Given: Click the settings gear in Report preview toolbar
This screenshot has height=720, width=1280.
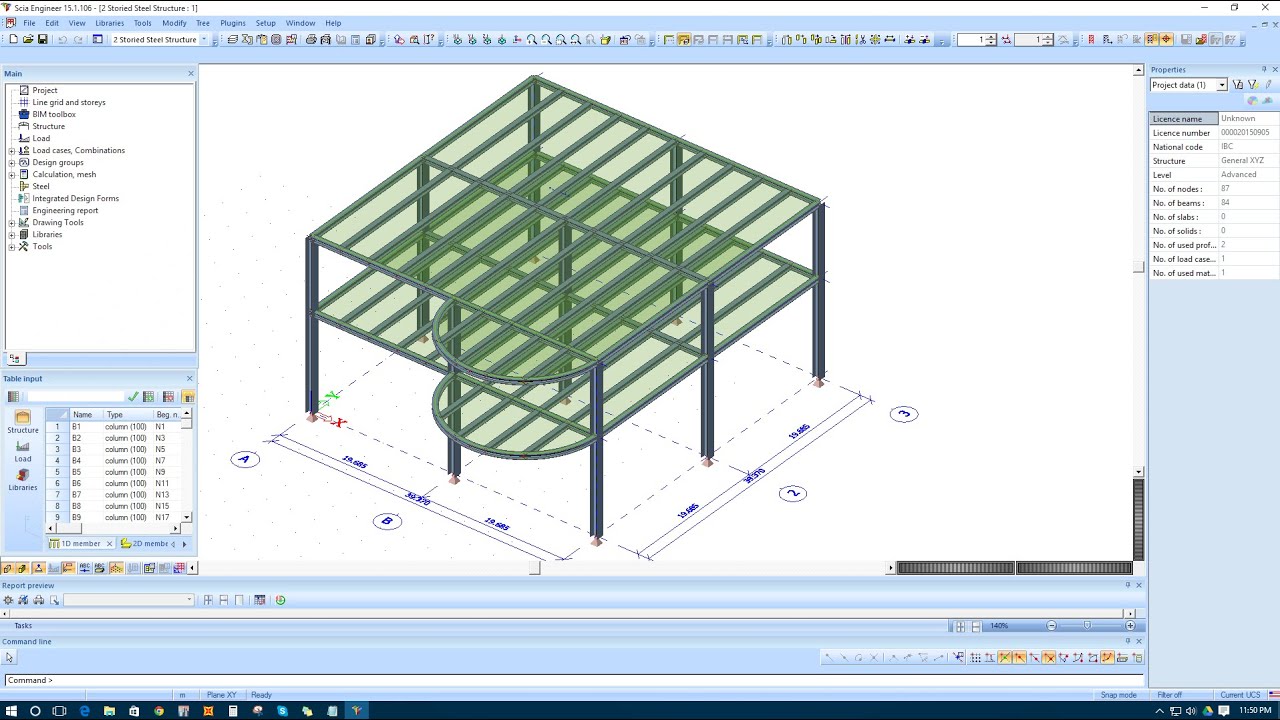Looking at the screenshot, I should click(x=8, y=600).
